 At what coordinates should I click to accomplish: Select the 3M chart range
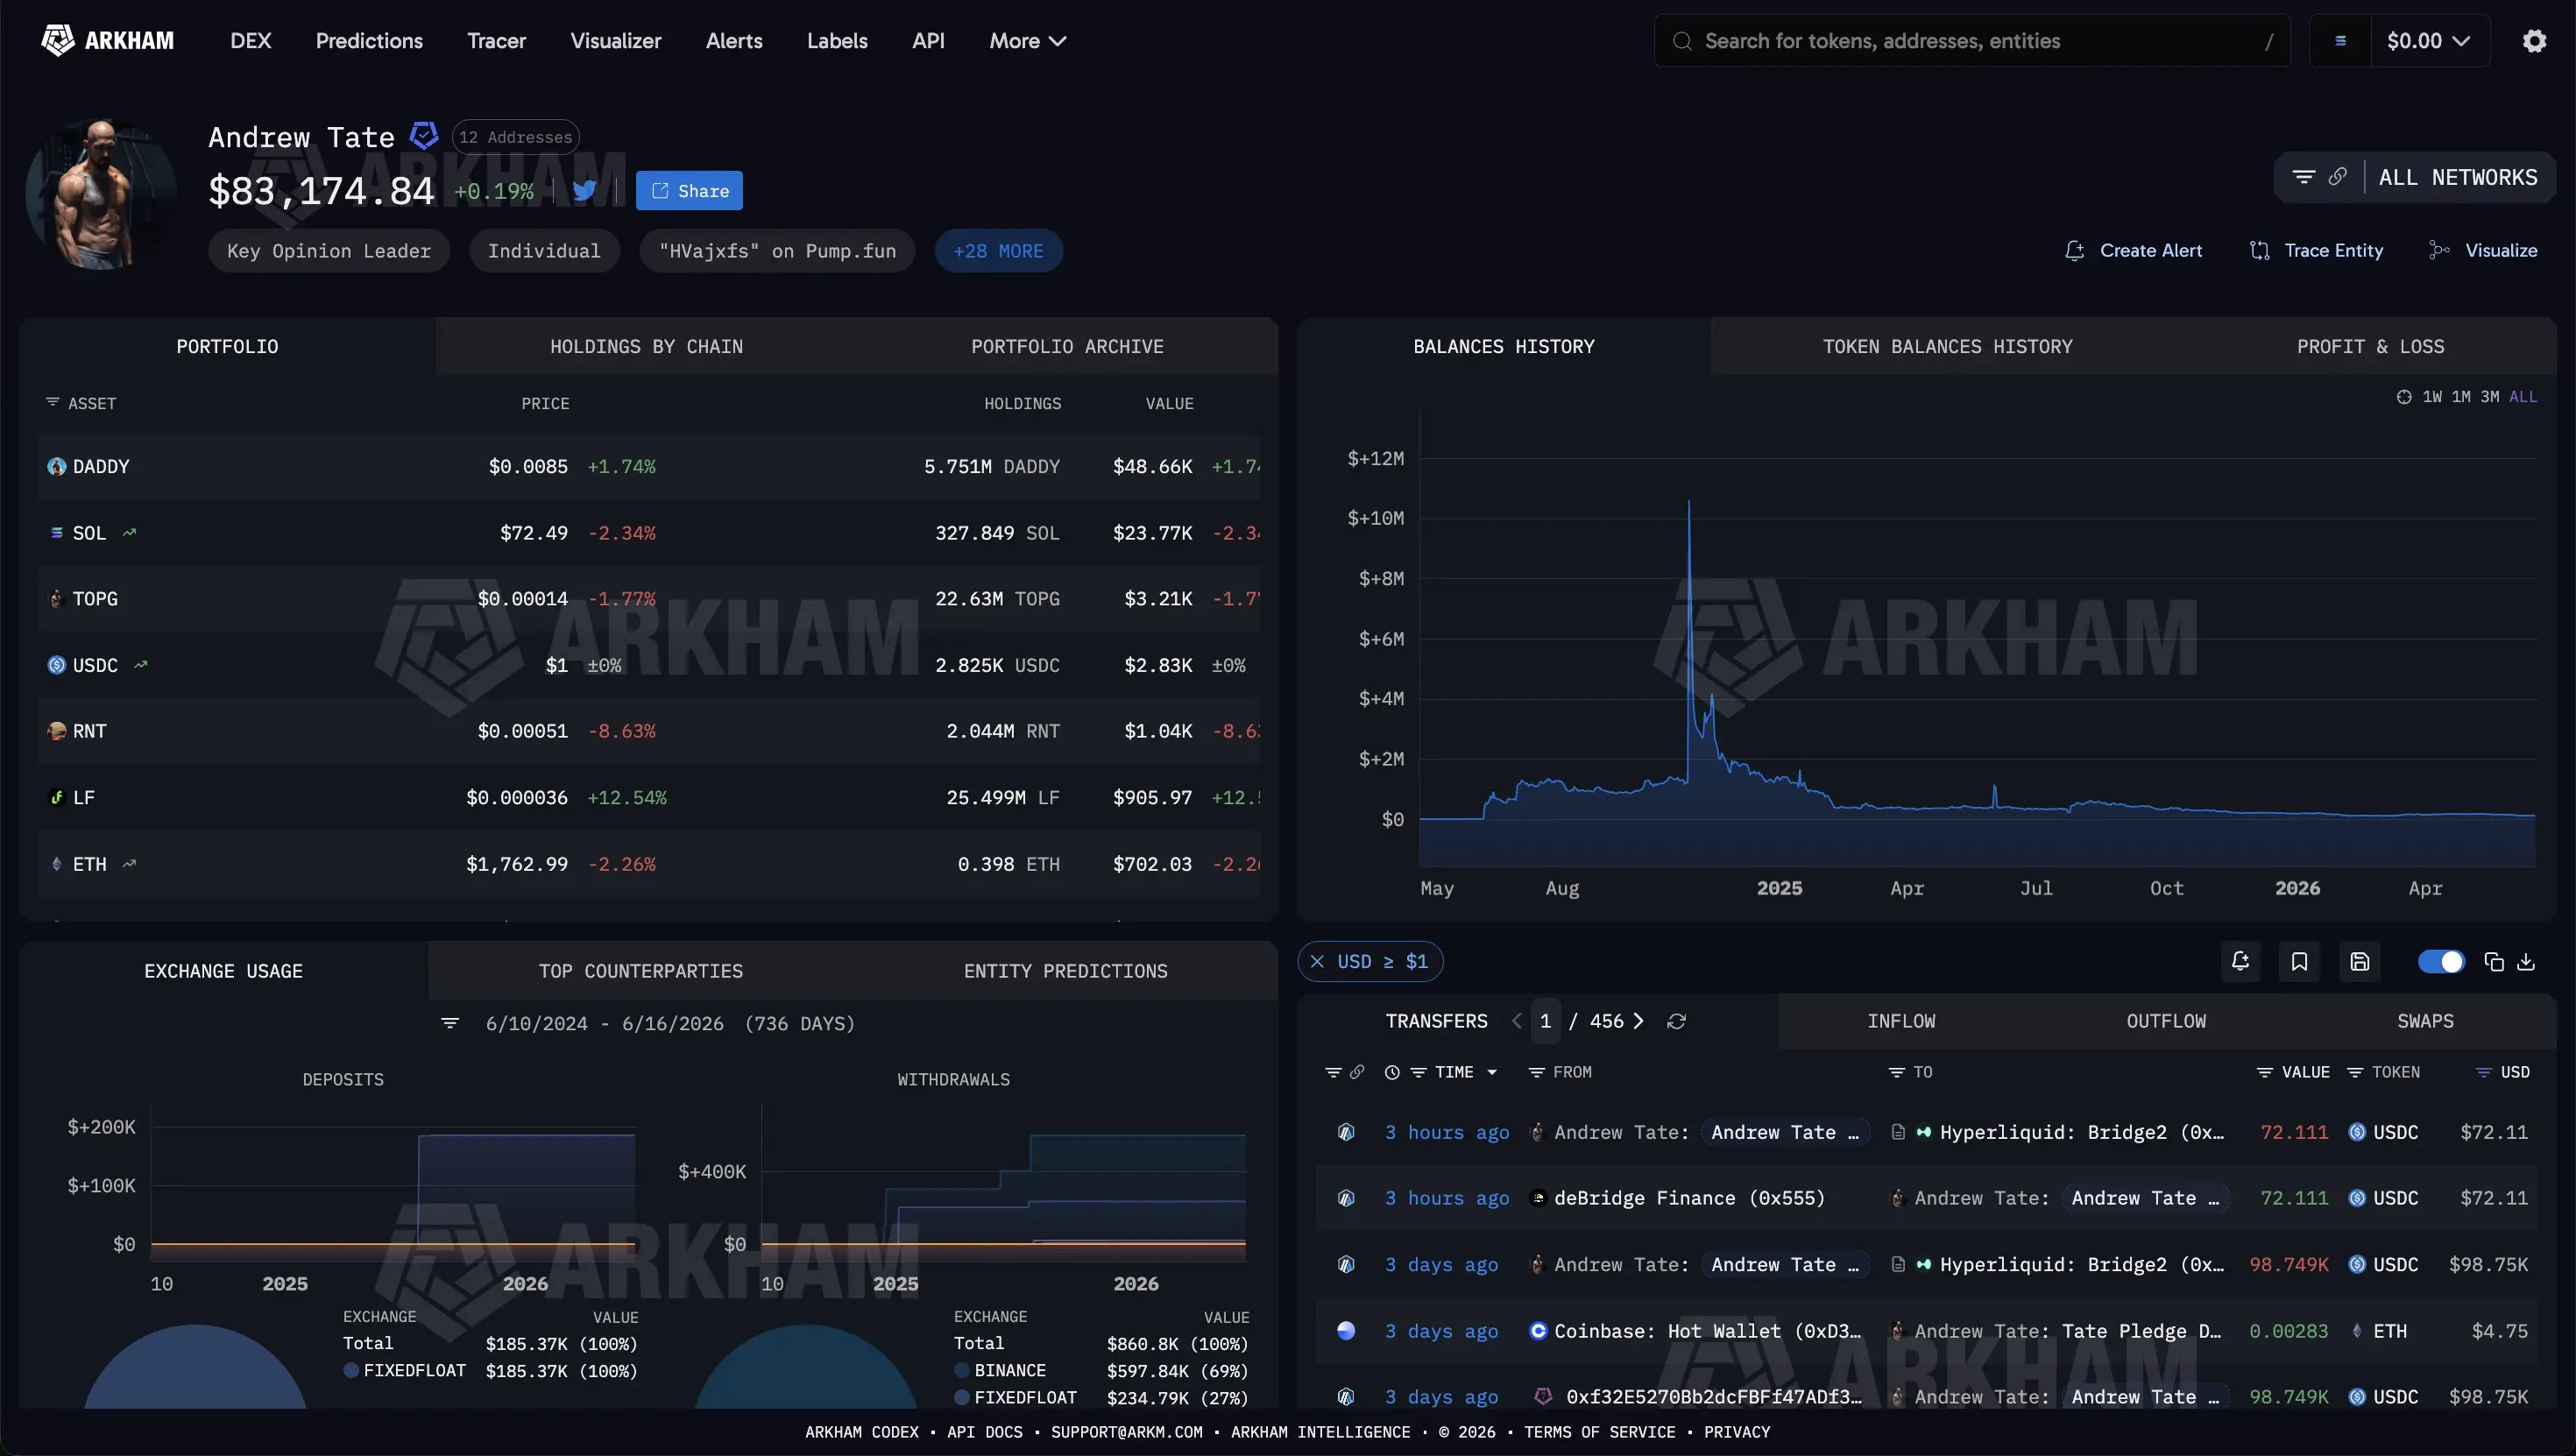click(2490, 397)
